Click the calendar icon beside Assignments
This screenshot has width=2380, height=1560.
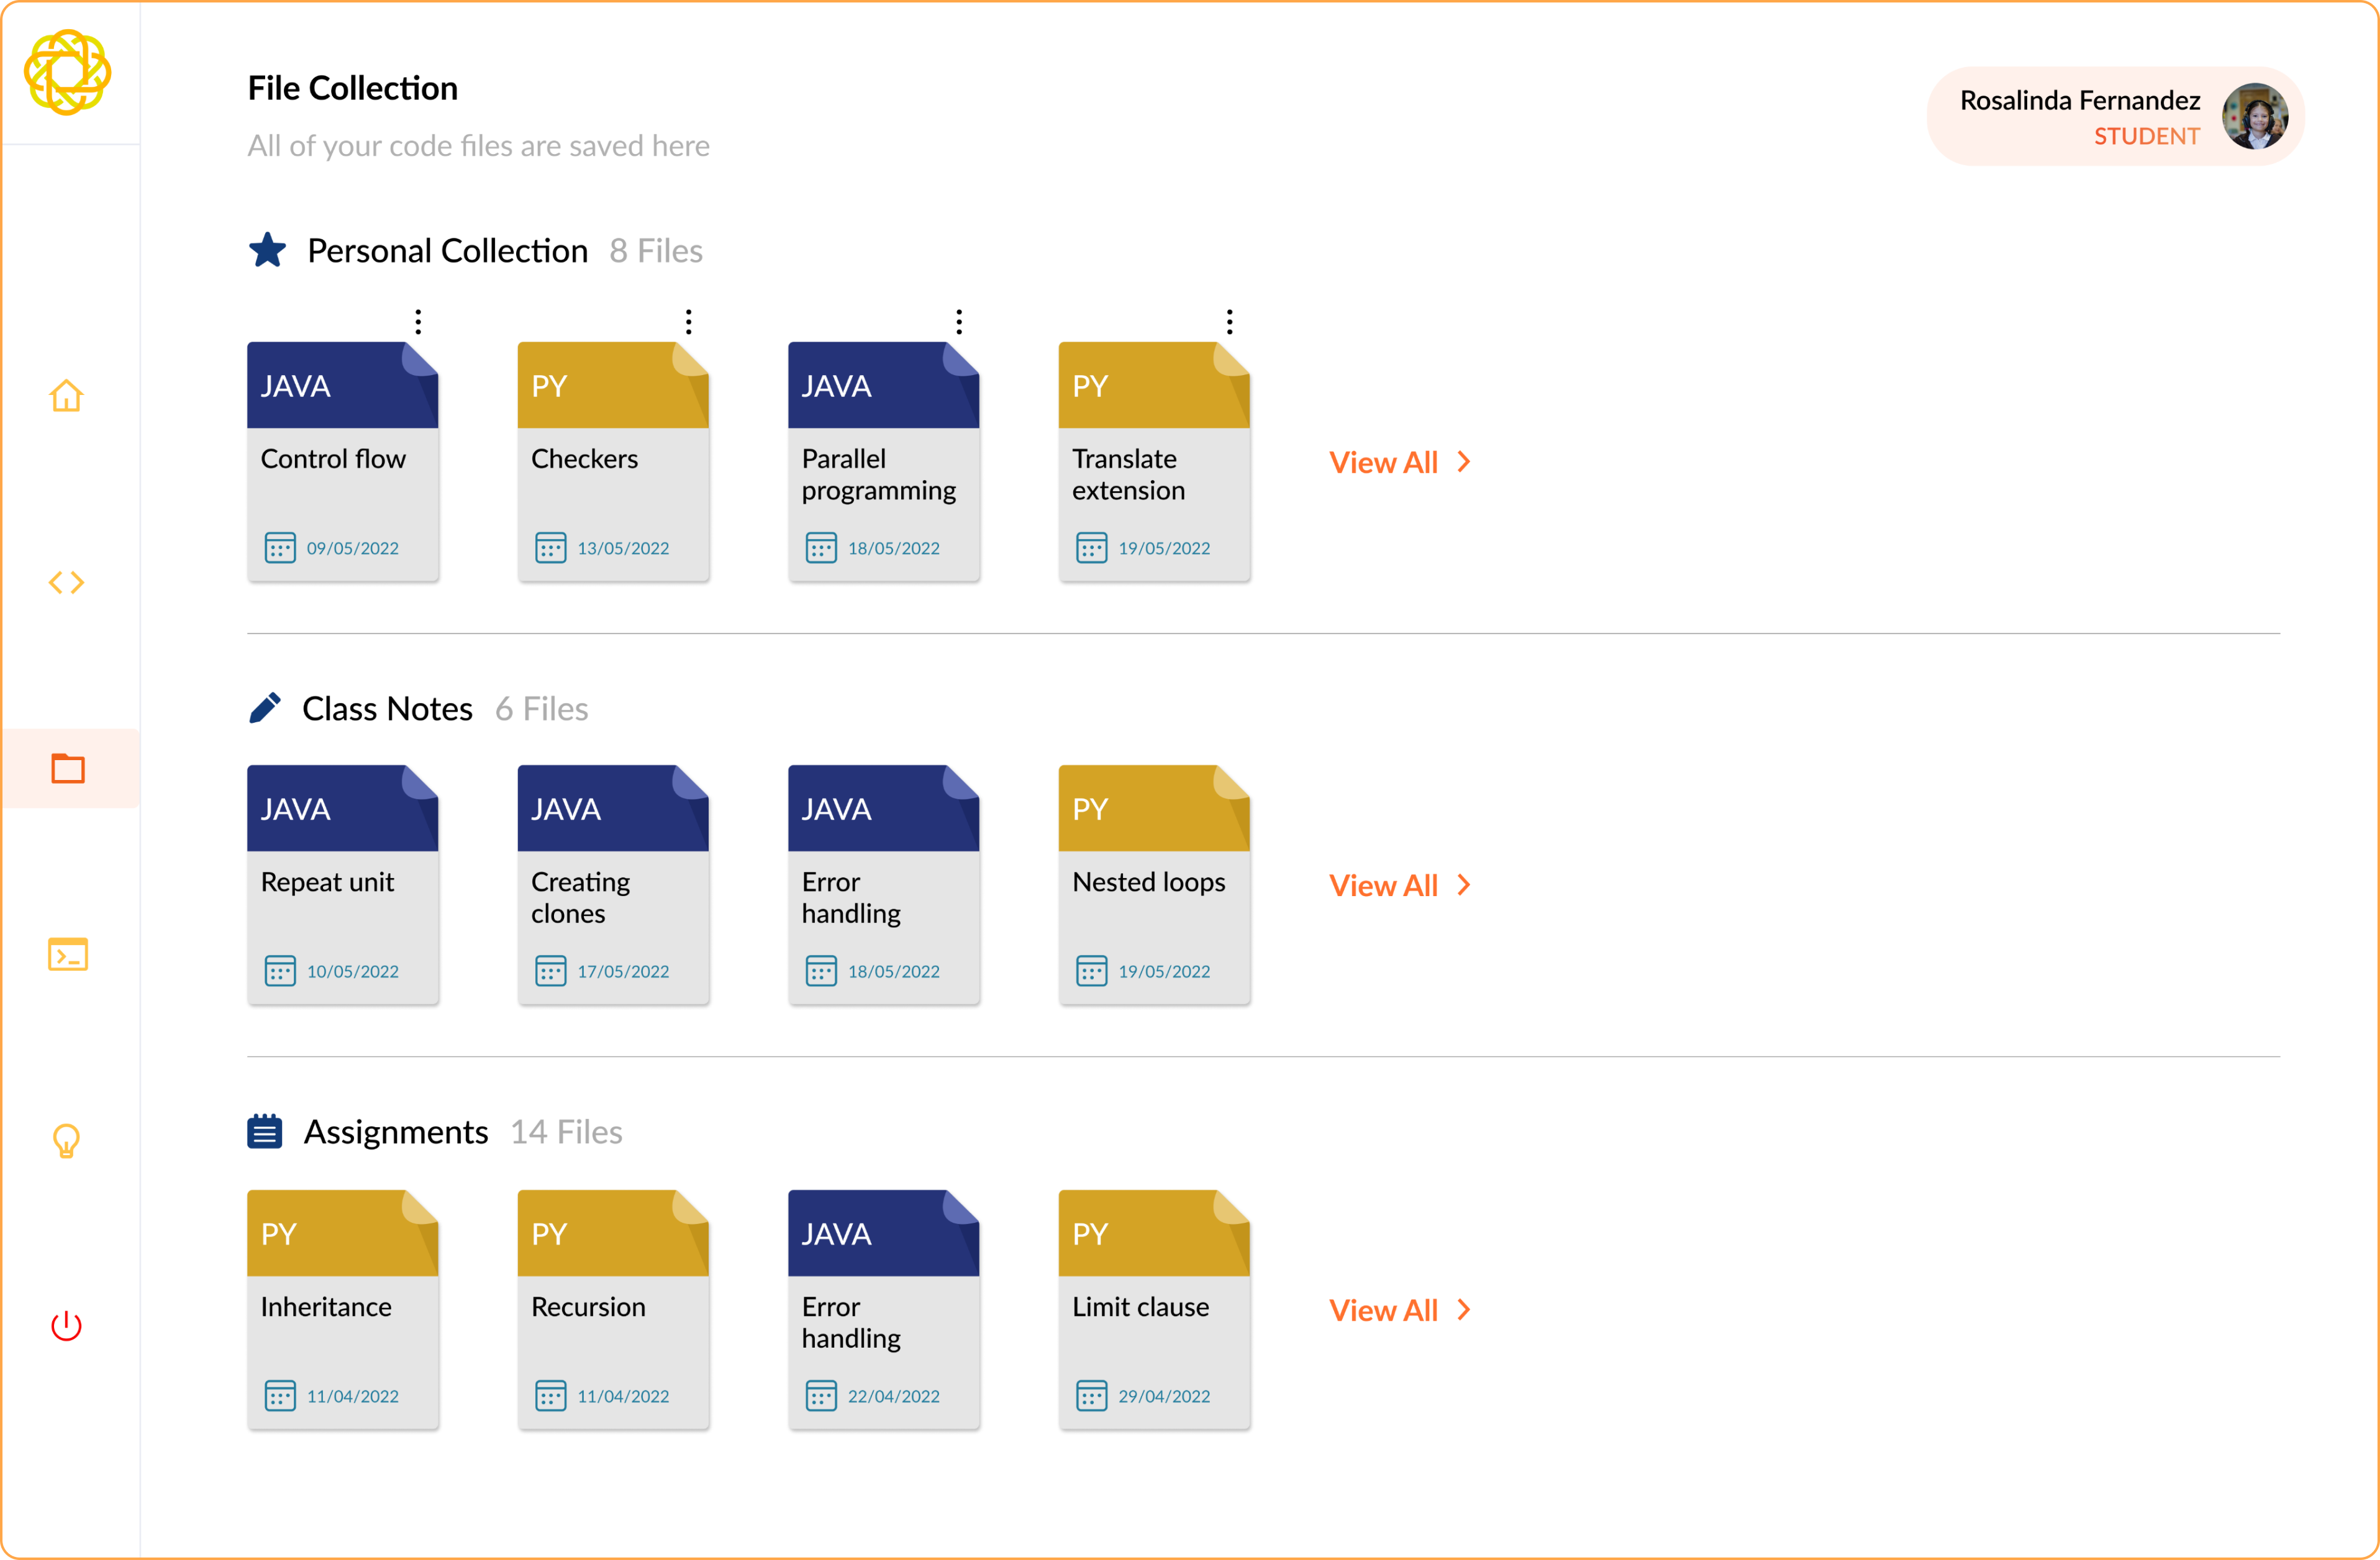click(264, 1131)
